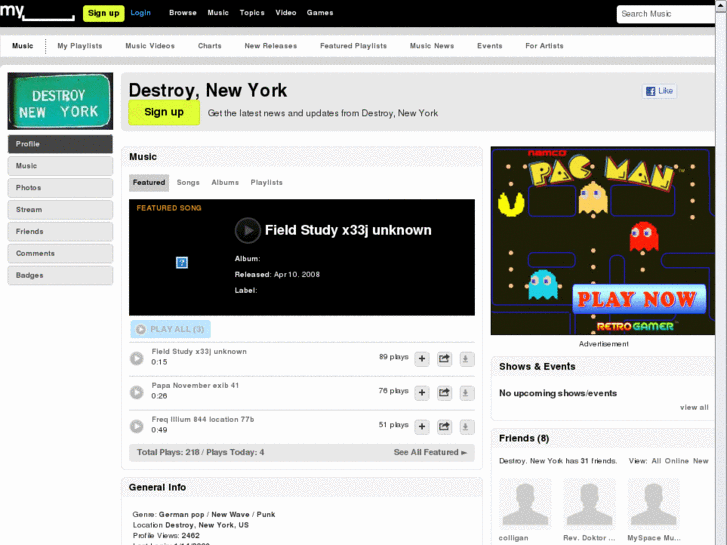Open the Browse menu
Image resolution: width=727 pixels, height=545 pixels.
tap(183, 13)
